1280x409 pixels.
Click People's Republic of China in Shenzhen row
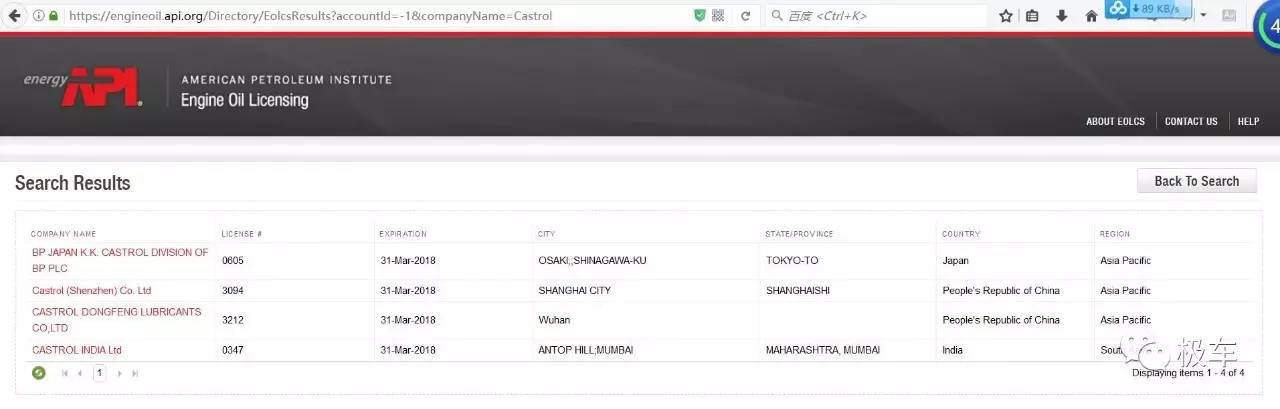(1001, 291)
